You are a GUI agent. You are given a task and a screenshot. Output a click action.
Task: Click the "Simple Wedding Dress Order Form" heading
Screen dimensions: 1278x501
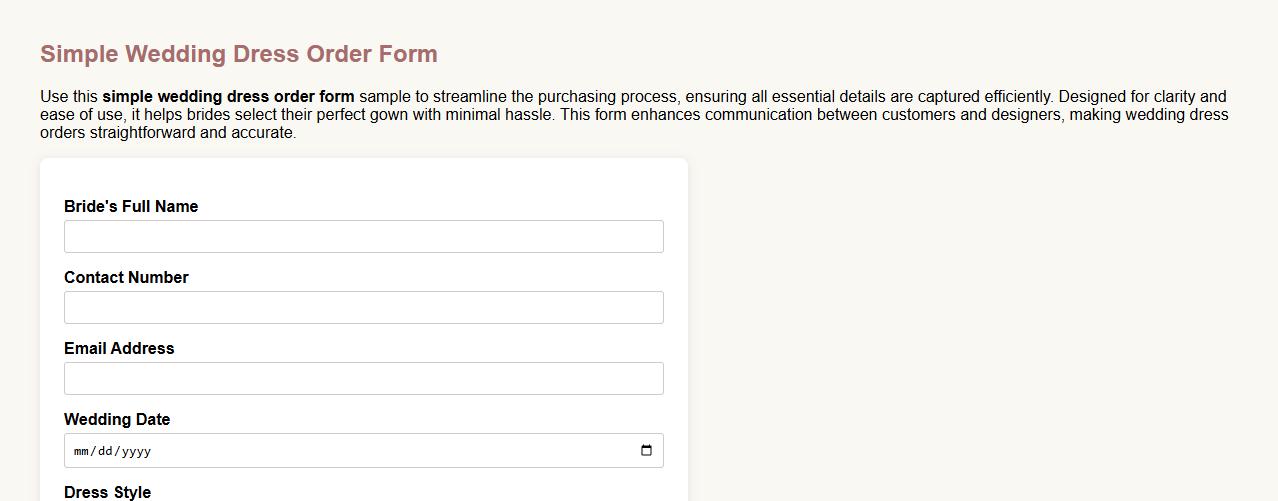pos(239,54)
